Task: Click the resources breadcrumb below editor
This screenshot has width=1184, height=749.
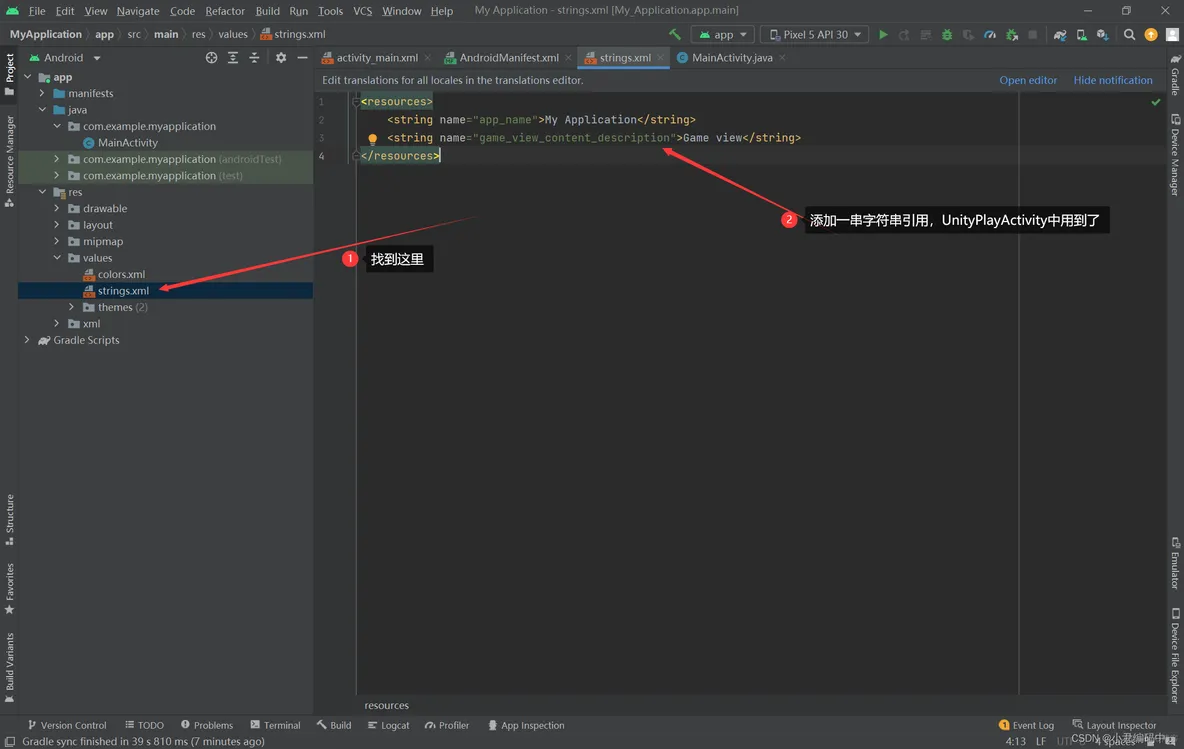Action: tap(387, 706)
